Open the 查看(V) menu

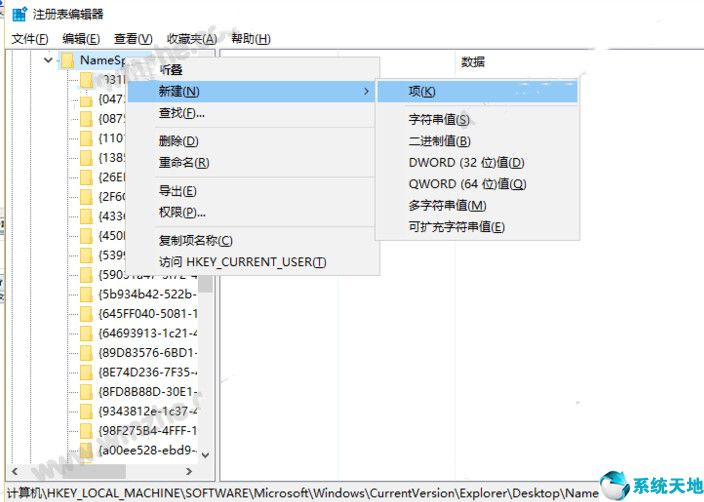click(133, 39)
